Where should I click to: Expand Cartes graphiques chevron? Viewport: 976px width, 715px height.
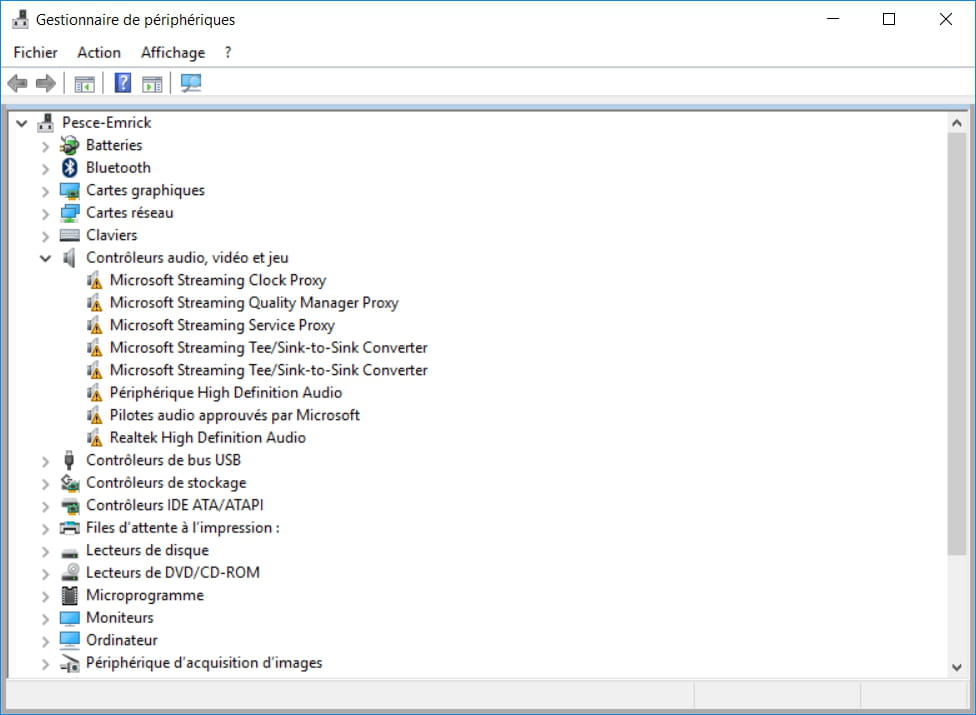pyautogui.click(x=45, y=191)
